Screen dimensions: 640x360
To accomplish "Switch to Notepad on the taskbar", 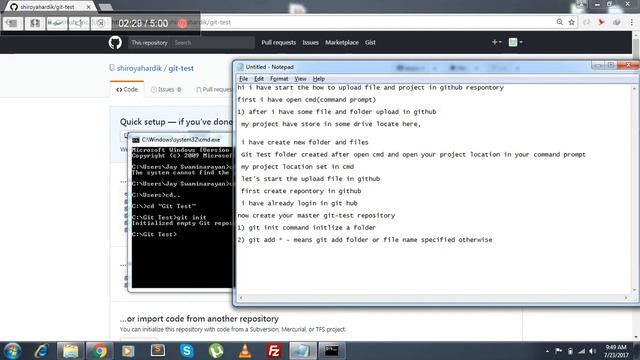I will pyautogui.click(x=303, y=351).
